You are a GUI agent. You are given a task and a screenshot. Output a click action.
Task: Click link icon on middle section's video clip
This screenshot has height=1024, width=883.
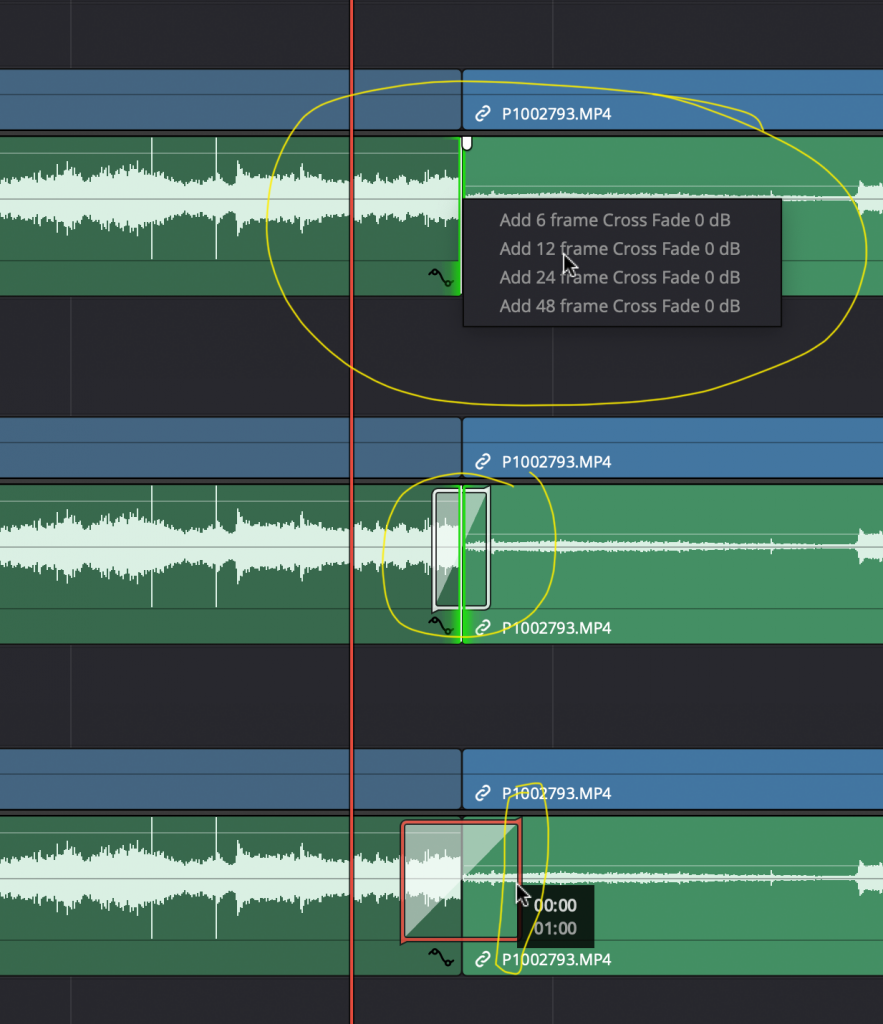pos(483,462)
